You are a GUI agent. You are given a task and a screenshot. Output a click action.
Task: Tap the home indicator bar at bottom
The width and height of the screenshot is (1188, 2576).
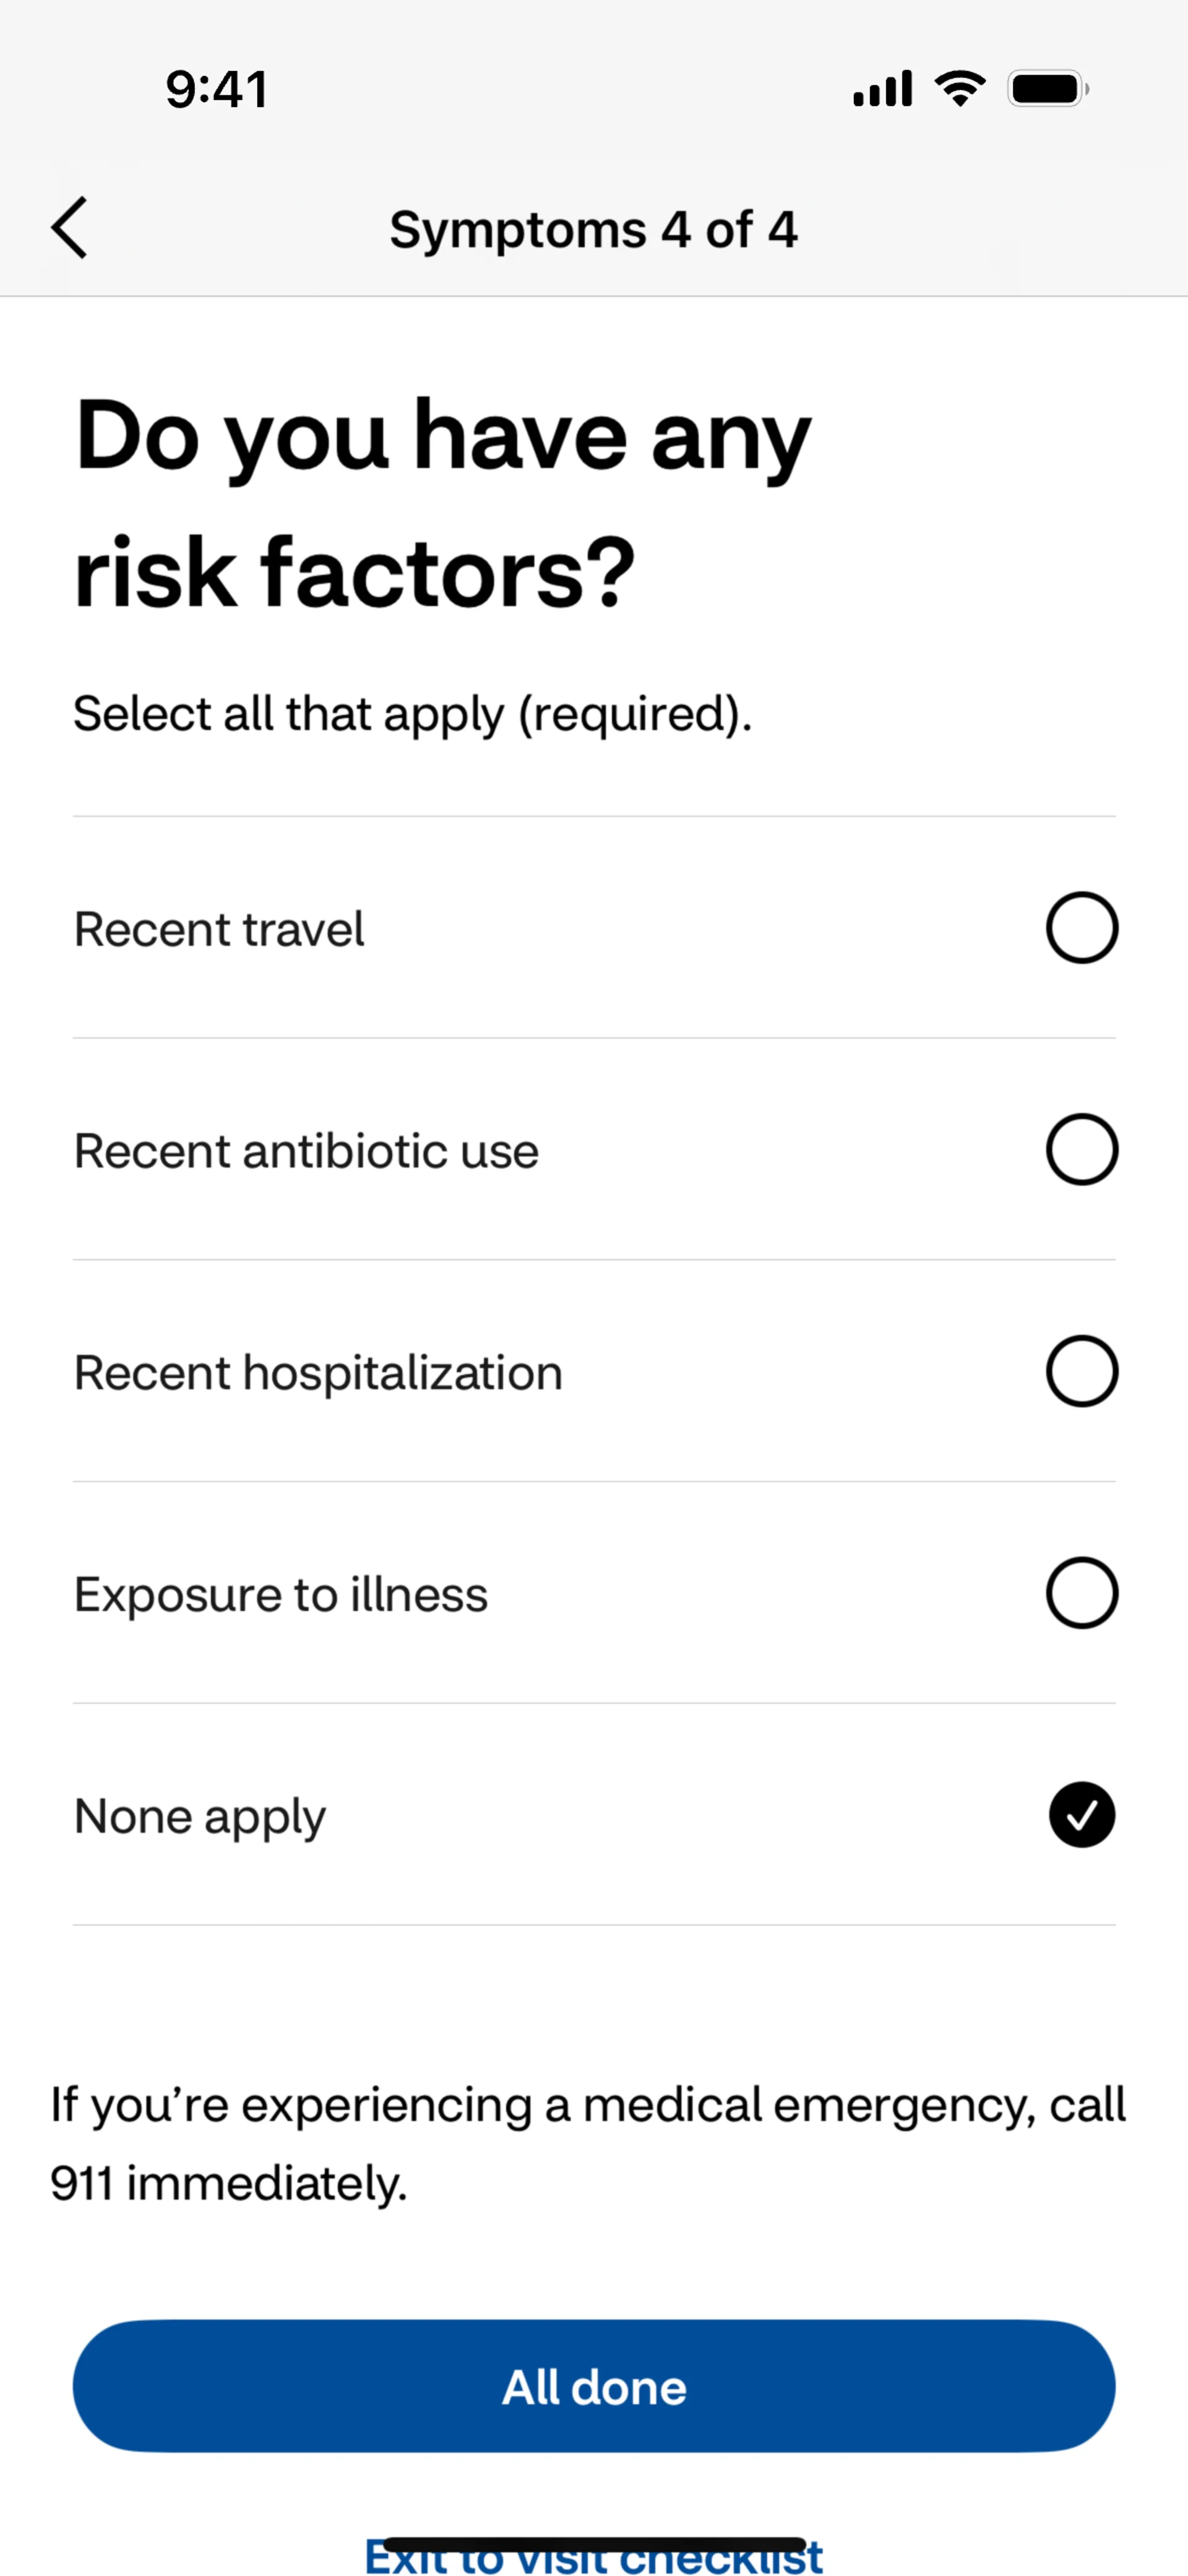click(594, 2544)
